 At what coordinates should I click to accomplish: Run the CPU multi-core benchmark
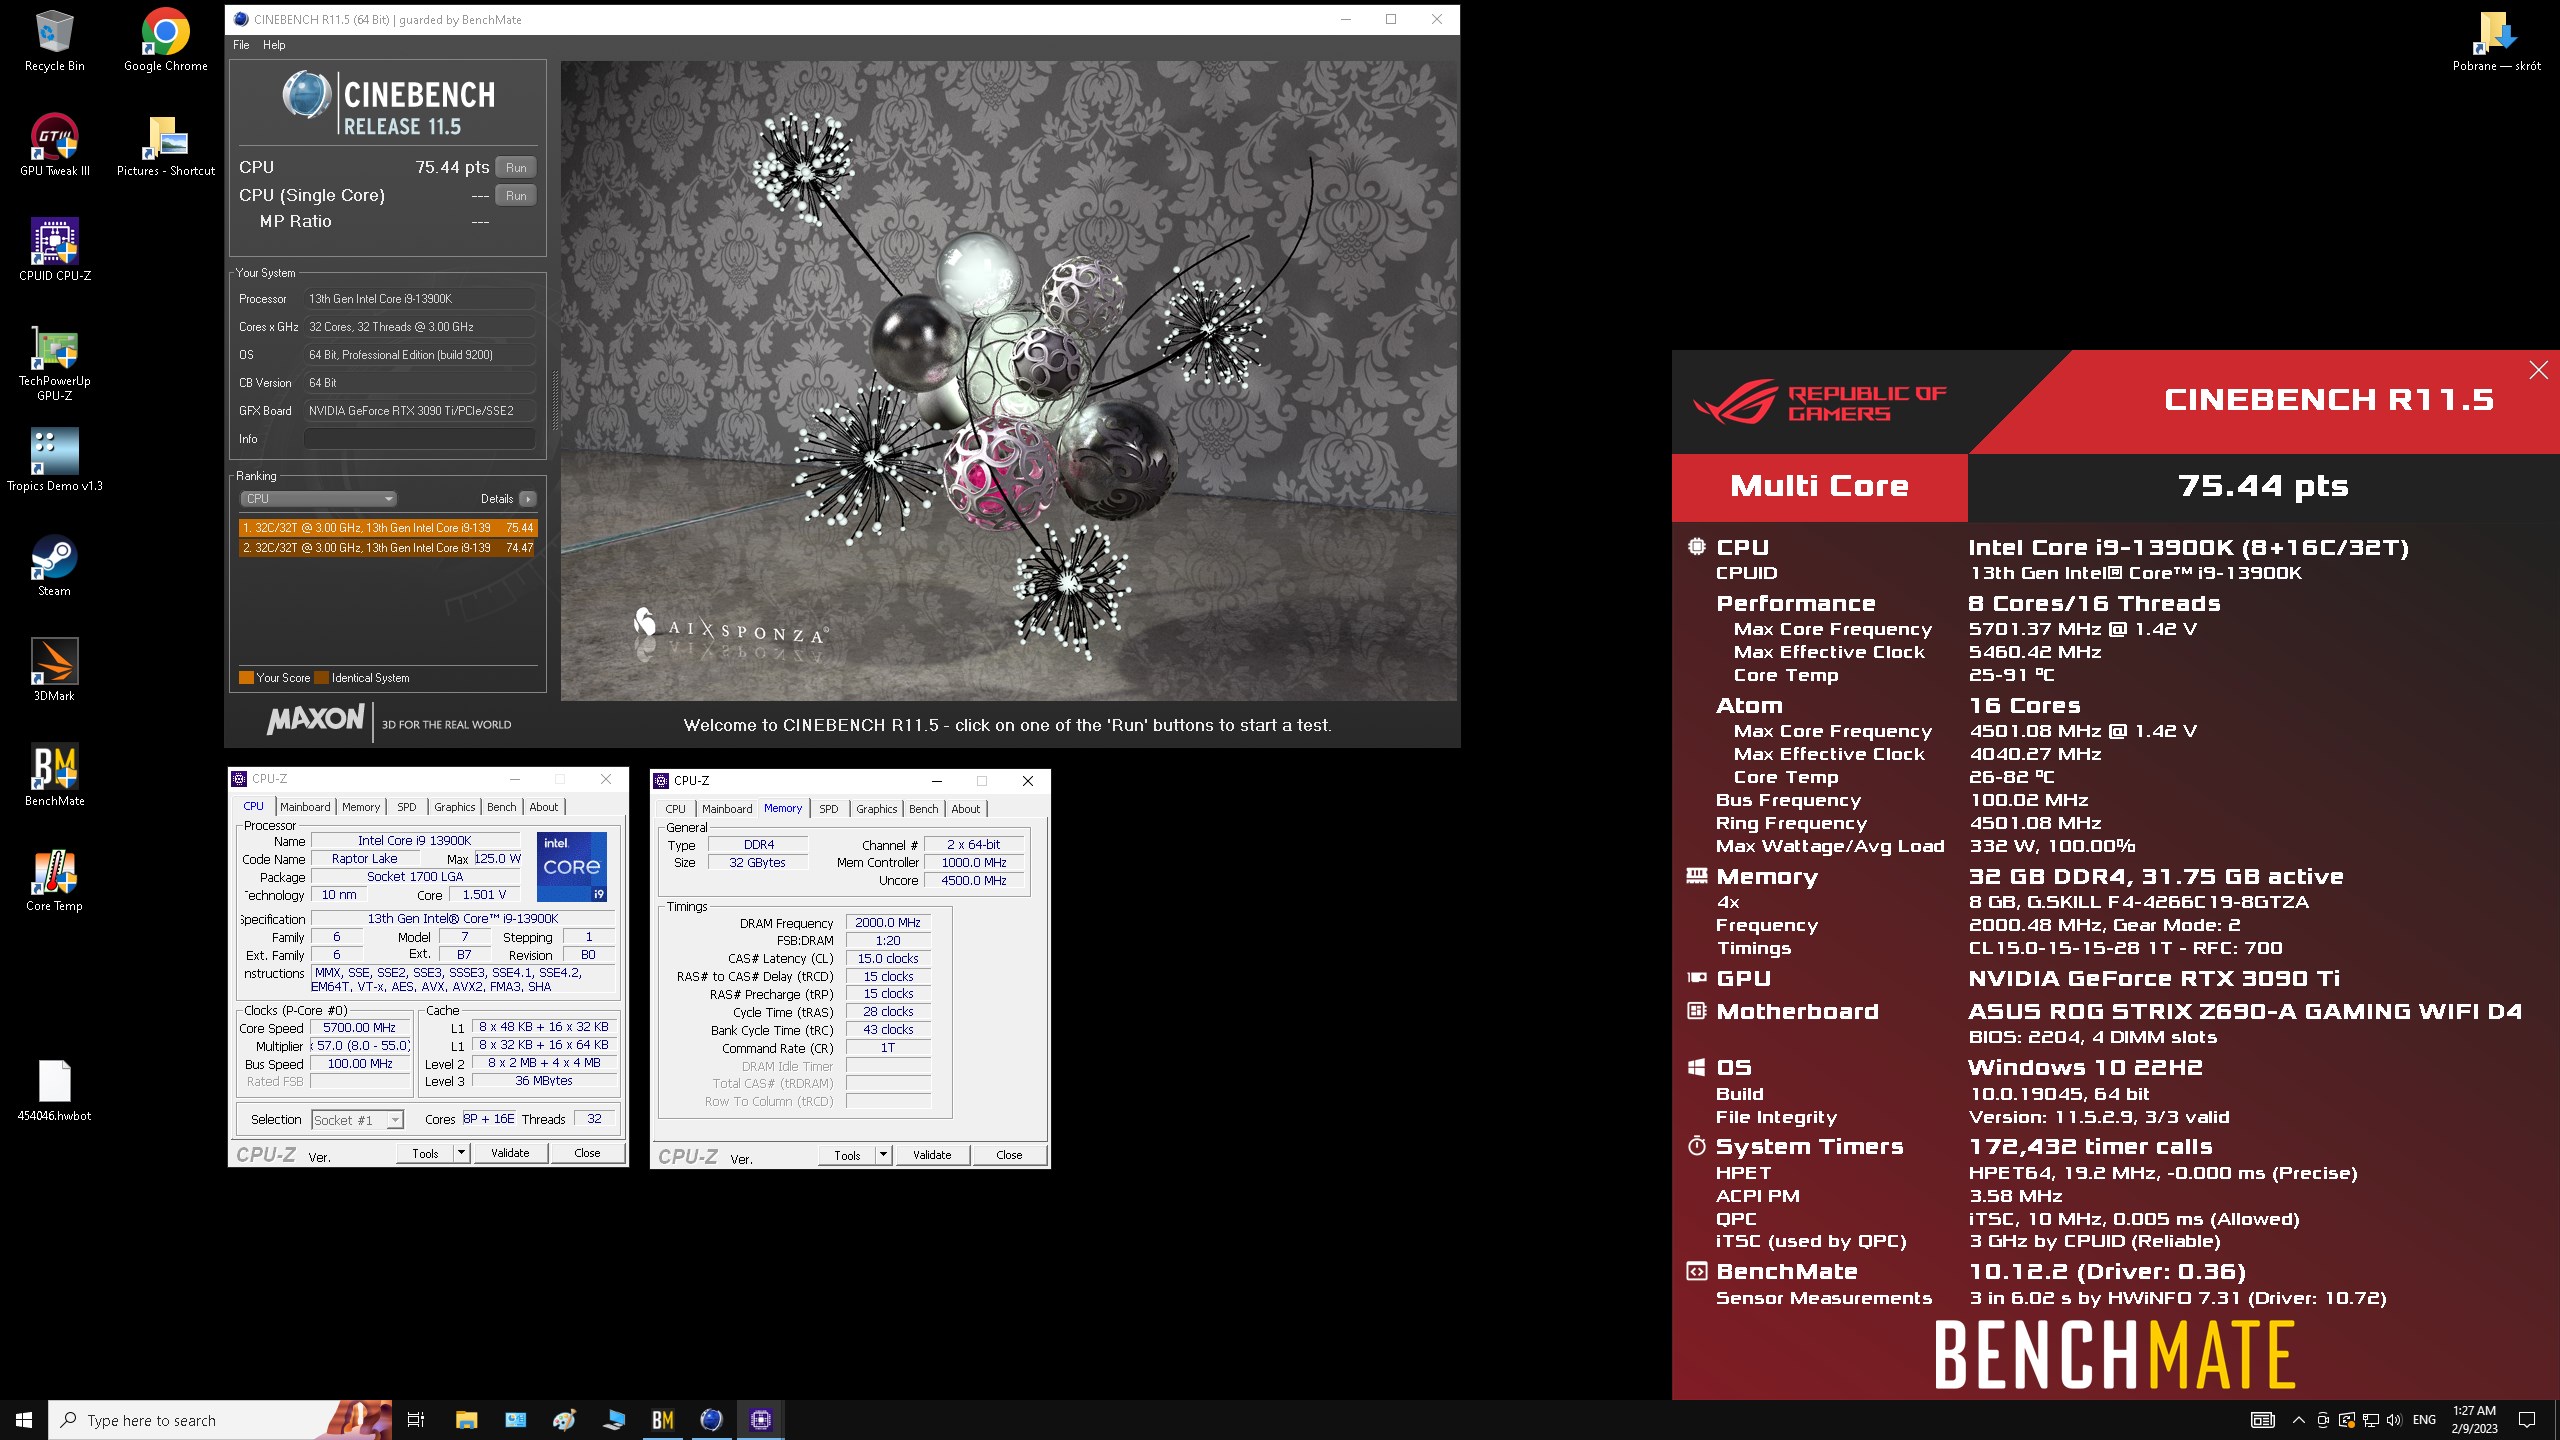click(516, 168)
